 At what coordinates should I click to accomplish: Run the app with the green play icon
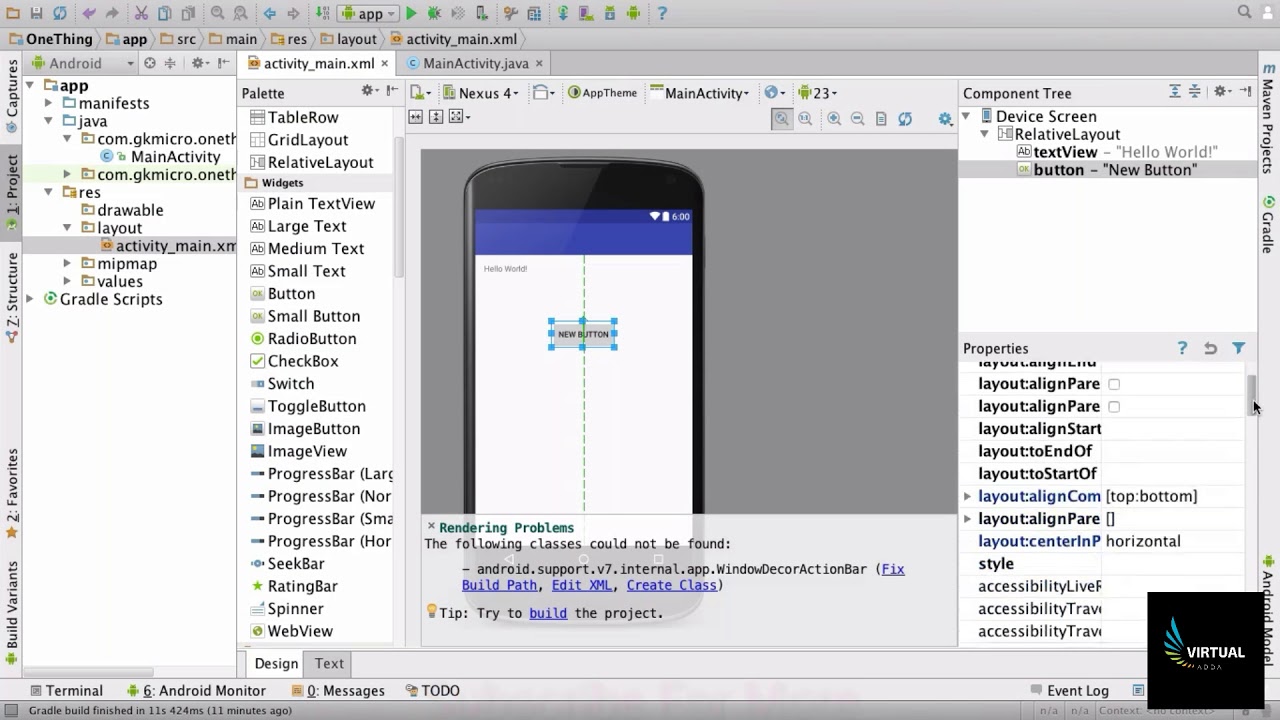(x=411, y=13)
